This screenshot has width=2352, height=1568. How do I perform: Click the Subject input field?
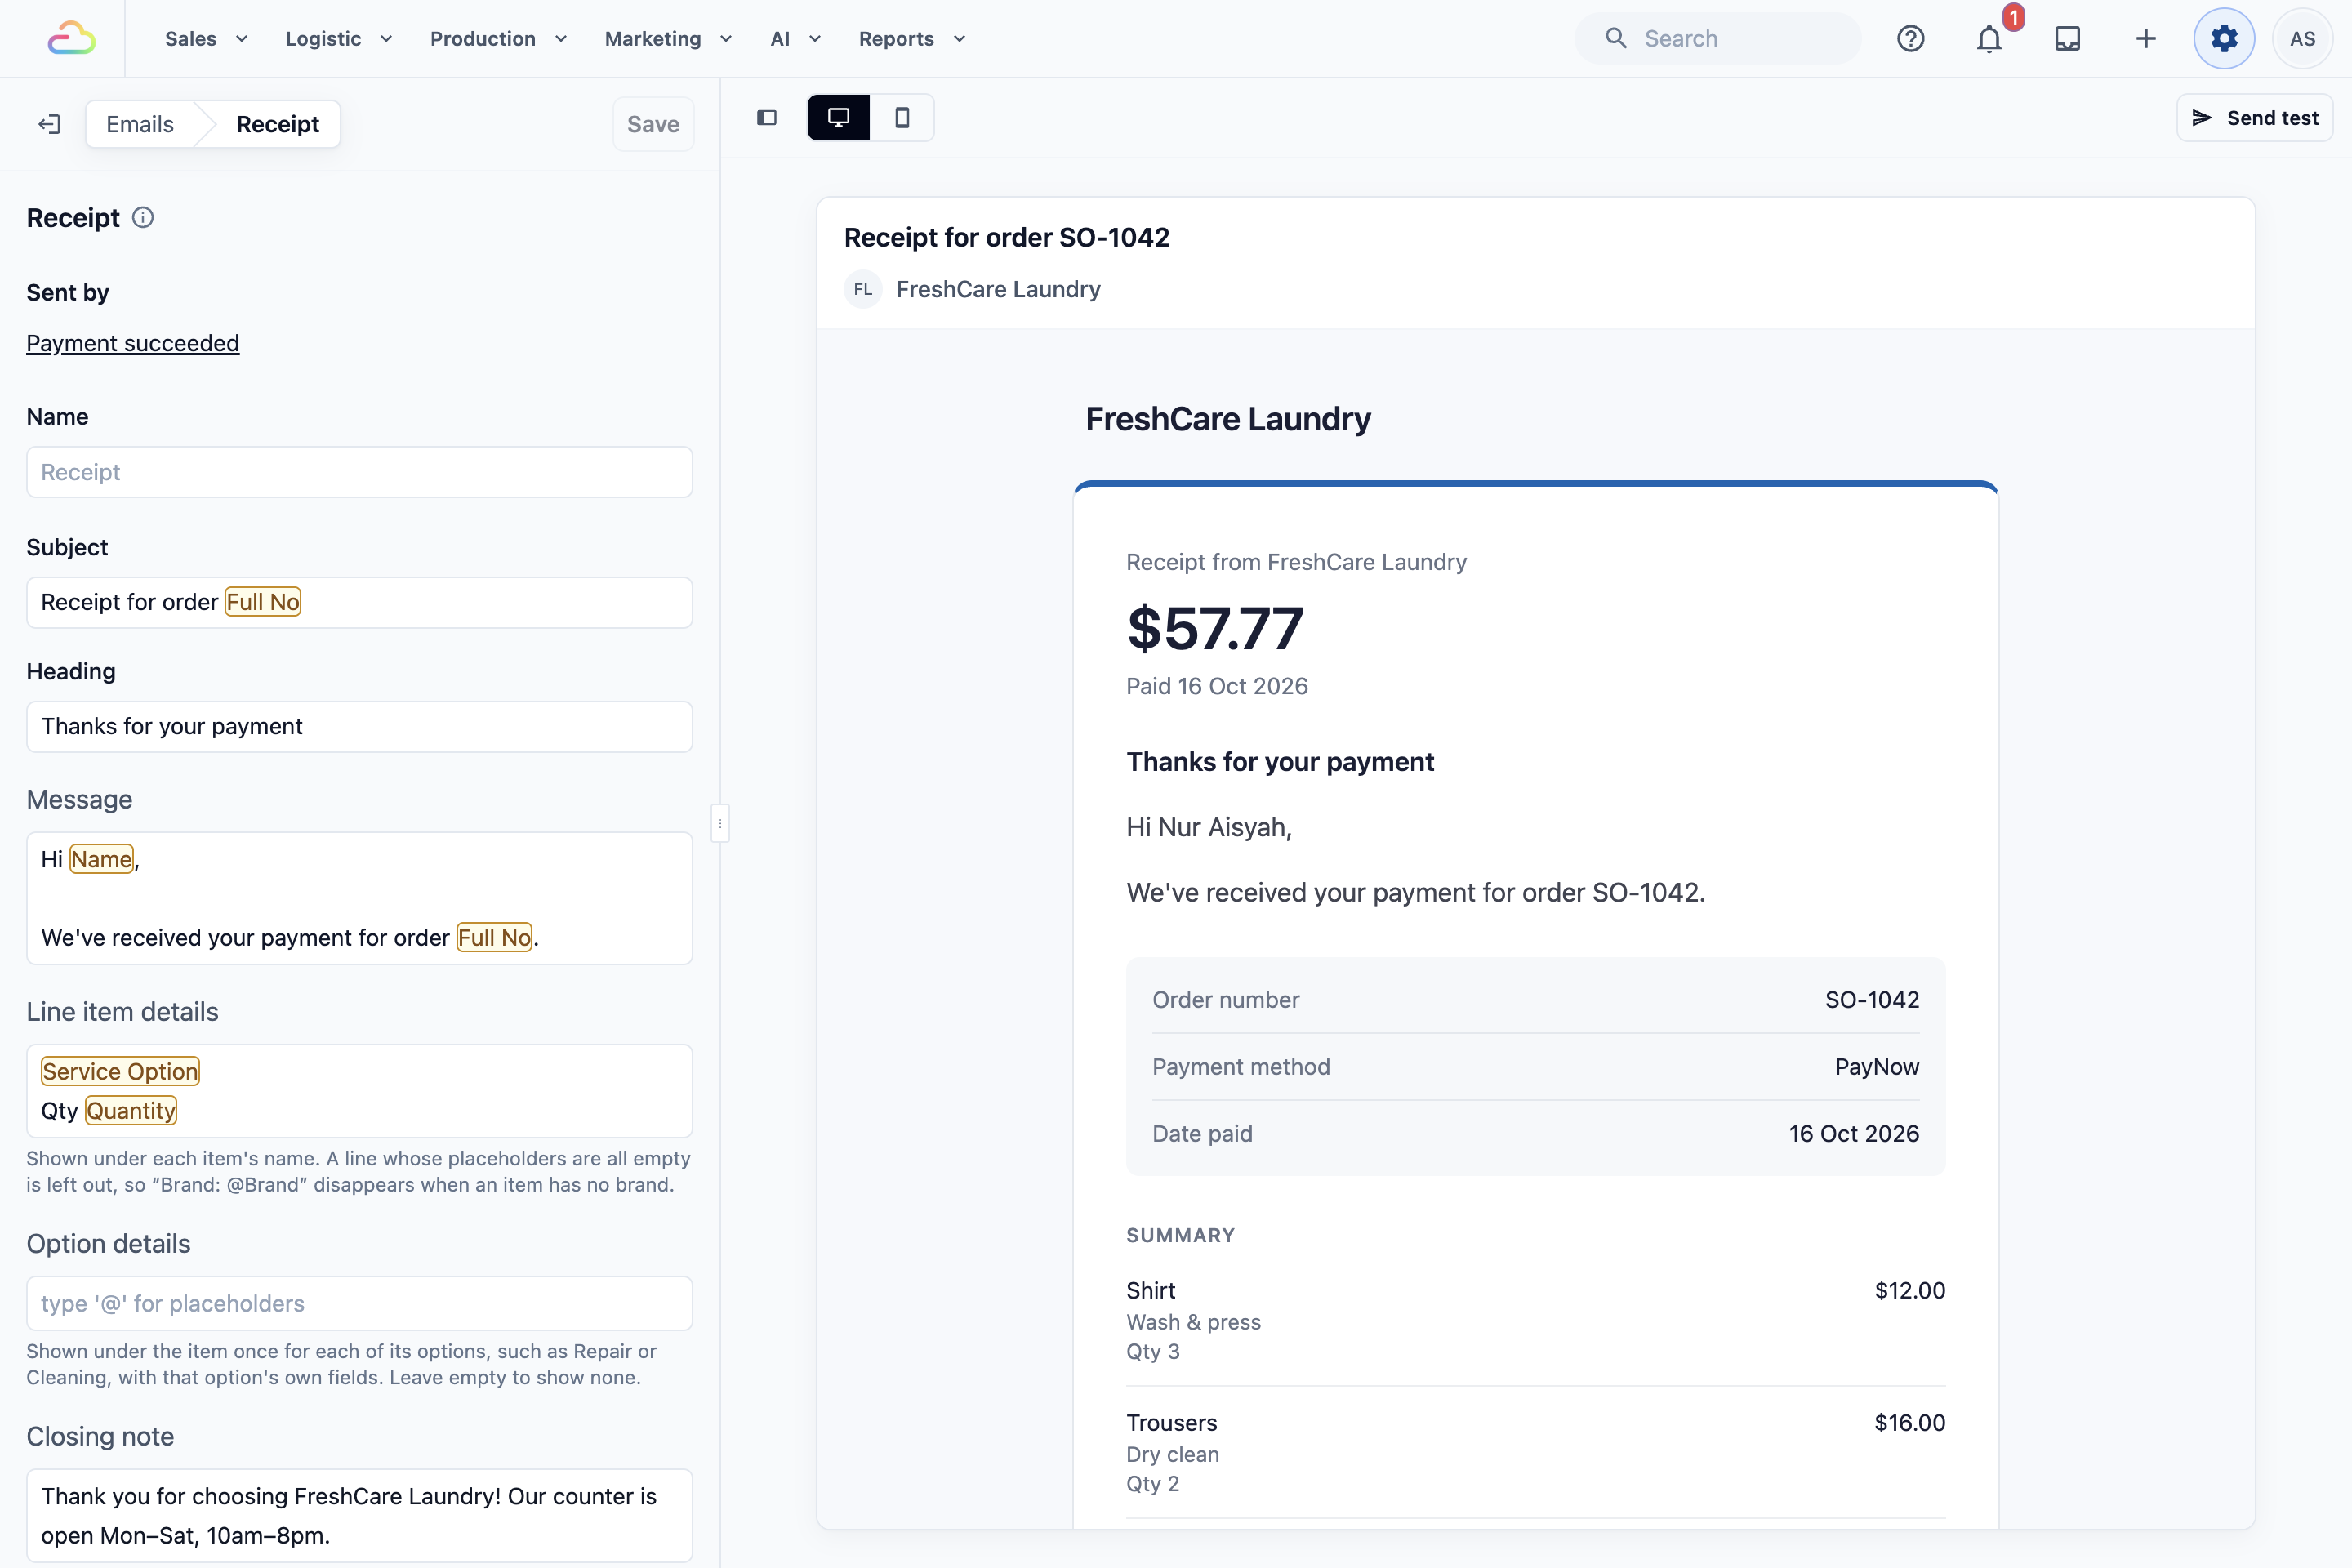tap(359, 602)
